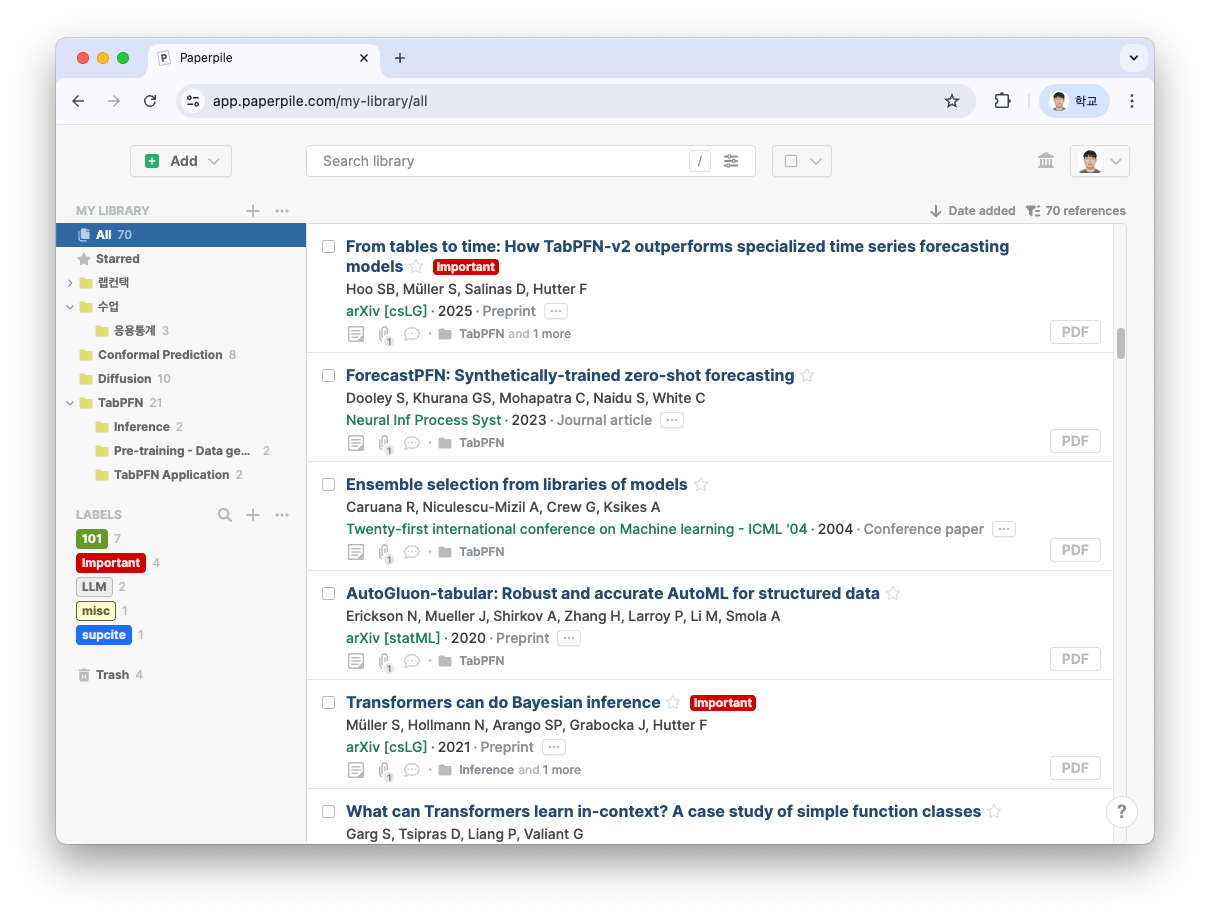1210x918 pixels.
Task: Open the select-all checkbox dropdown
Action: [x=802, y=161]
